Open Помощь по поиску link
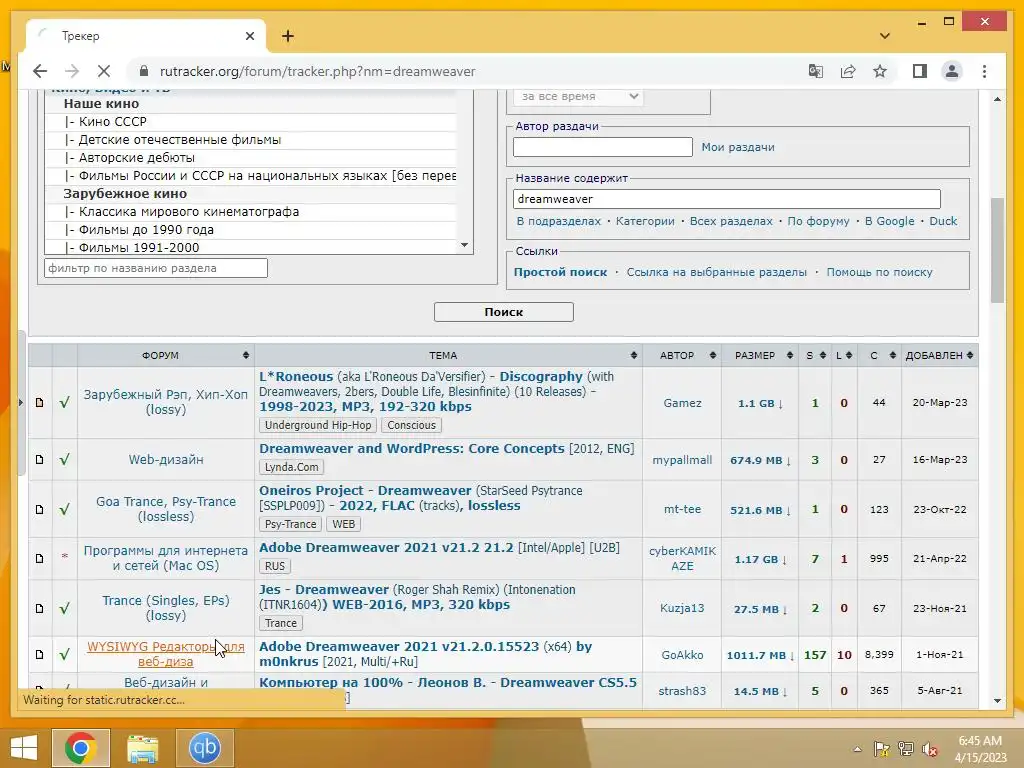Viewport: 1024px width, 768px height. pos(879,272)
